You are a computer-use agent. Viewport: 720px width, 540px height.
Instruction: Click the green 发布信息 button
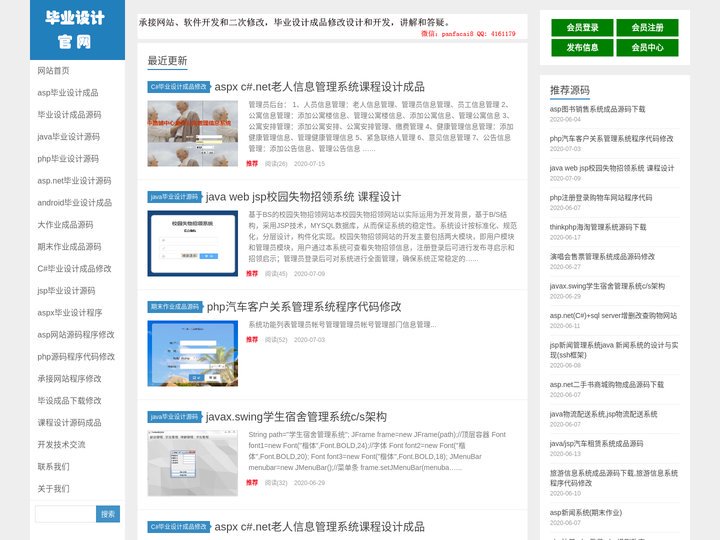(x=582, y=47)
